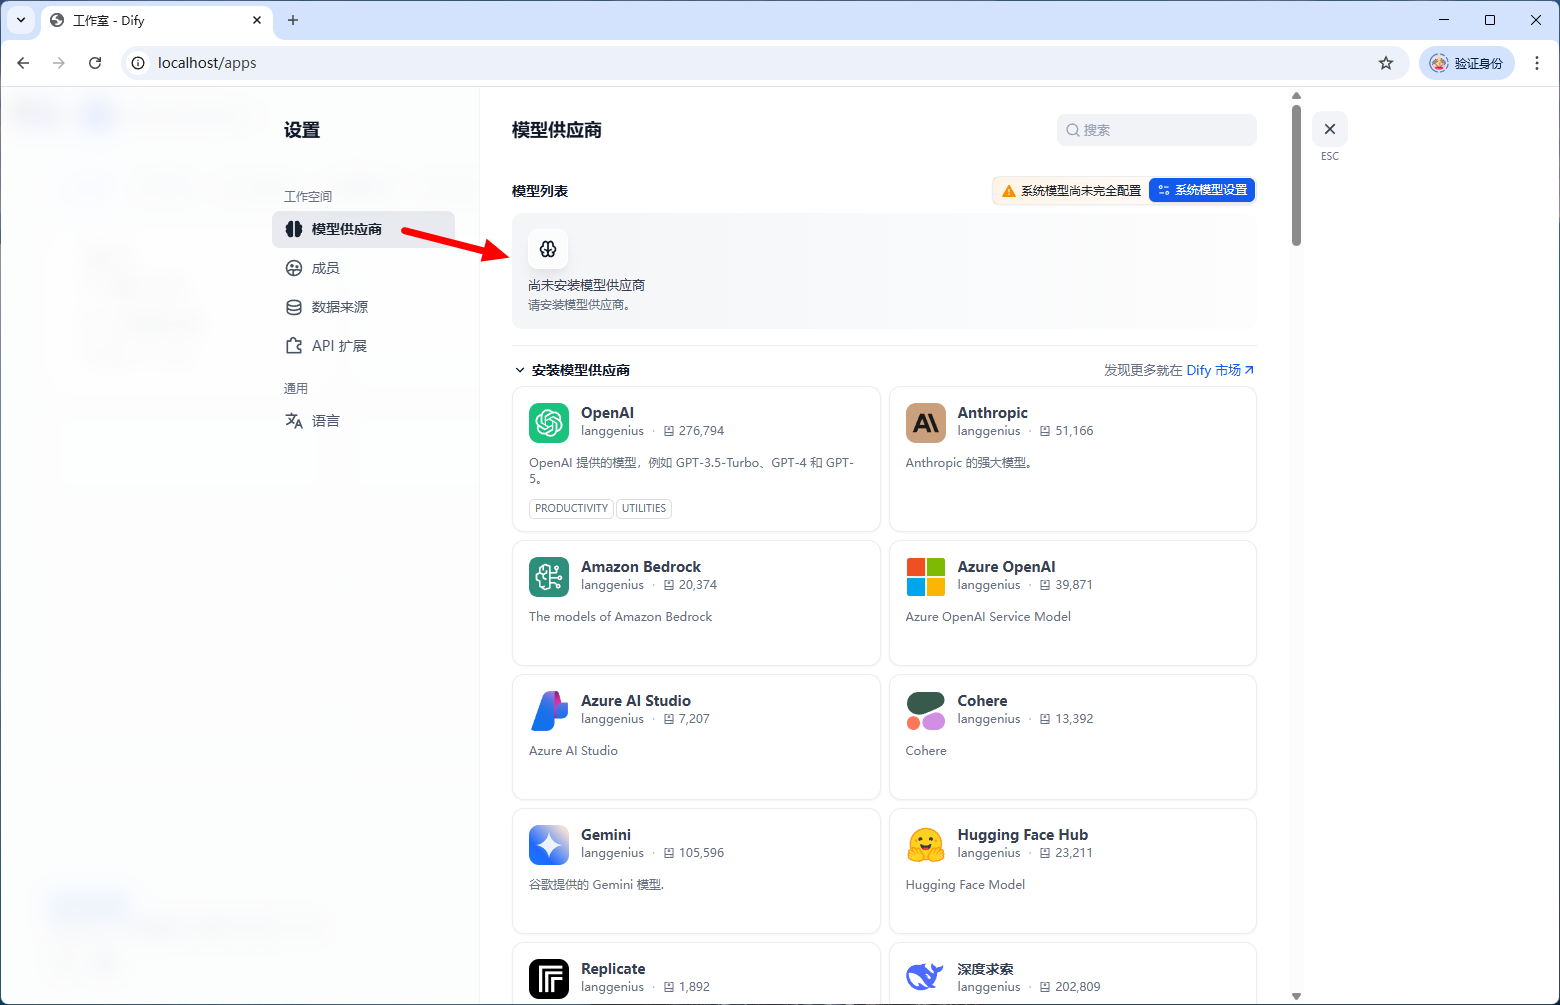Click the 验证身份 profile button
Screen dimensions: 1560x1005
pyautogui.click(x=1467, y=63)
